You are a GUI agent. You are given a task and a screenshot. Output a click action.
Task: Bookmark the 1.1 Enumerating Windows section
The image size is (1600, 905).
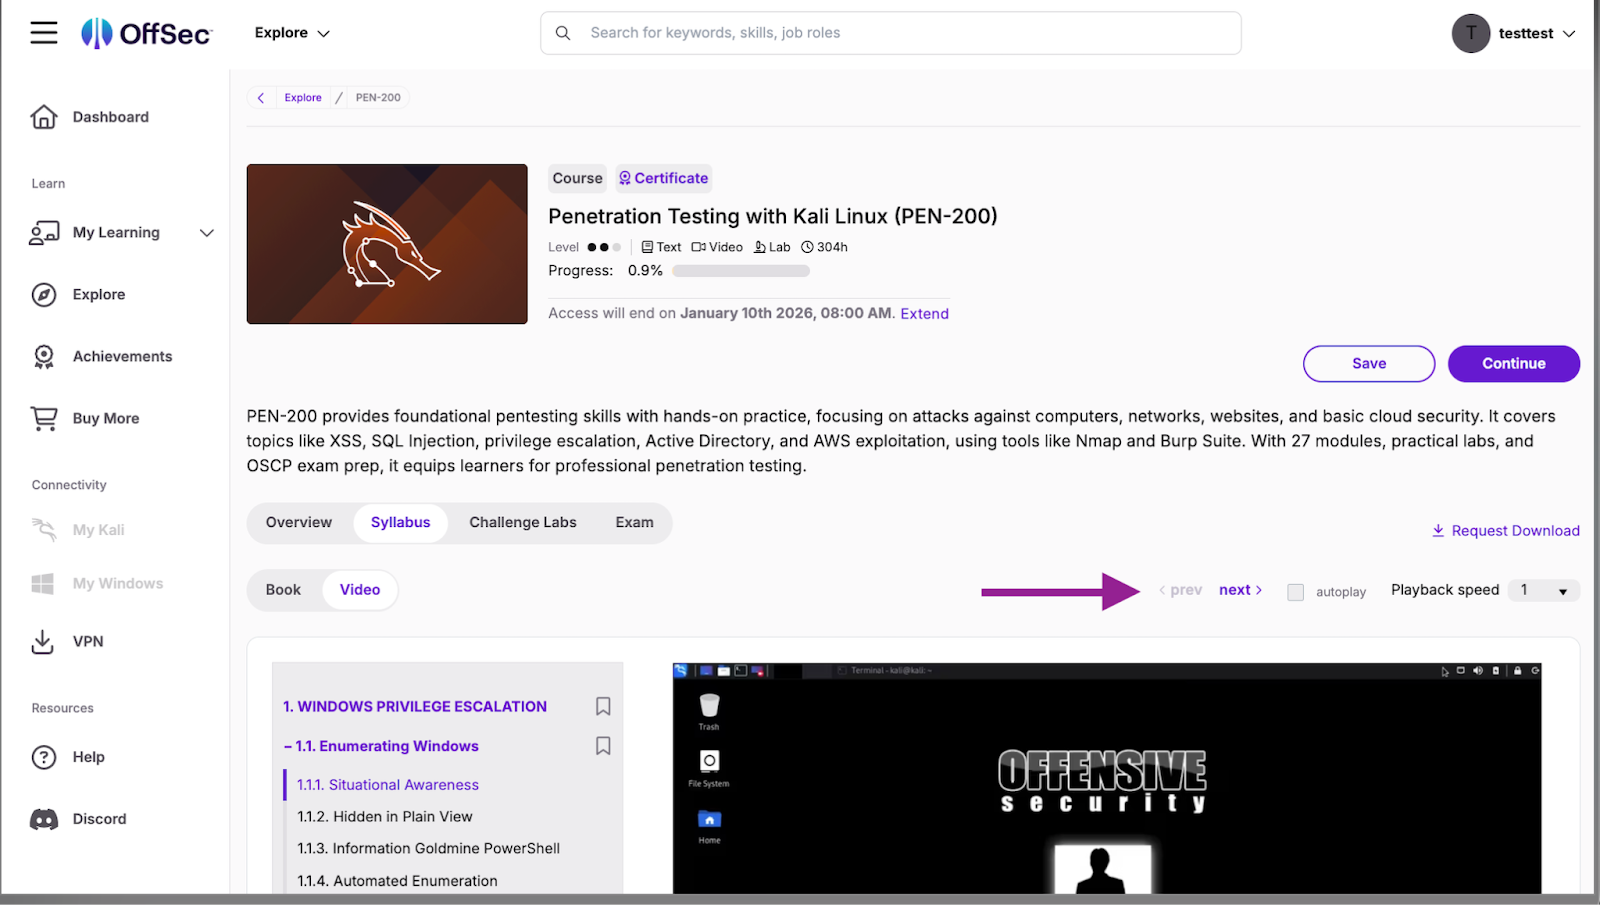pyautogui.click(x=603, y=746)
